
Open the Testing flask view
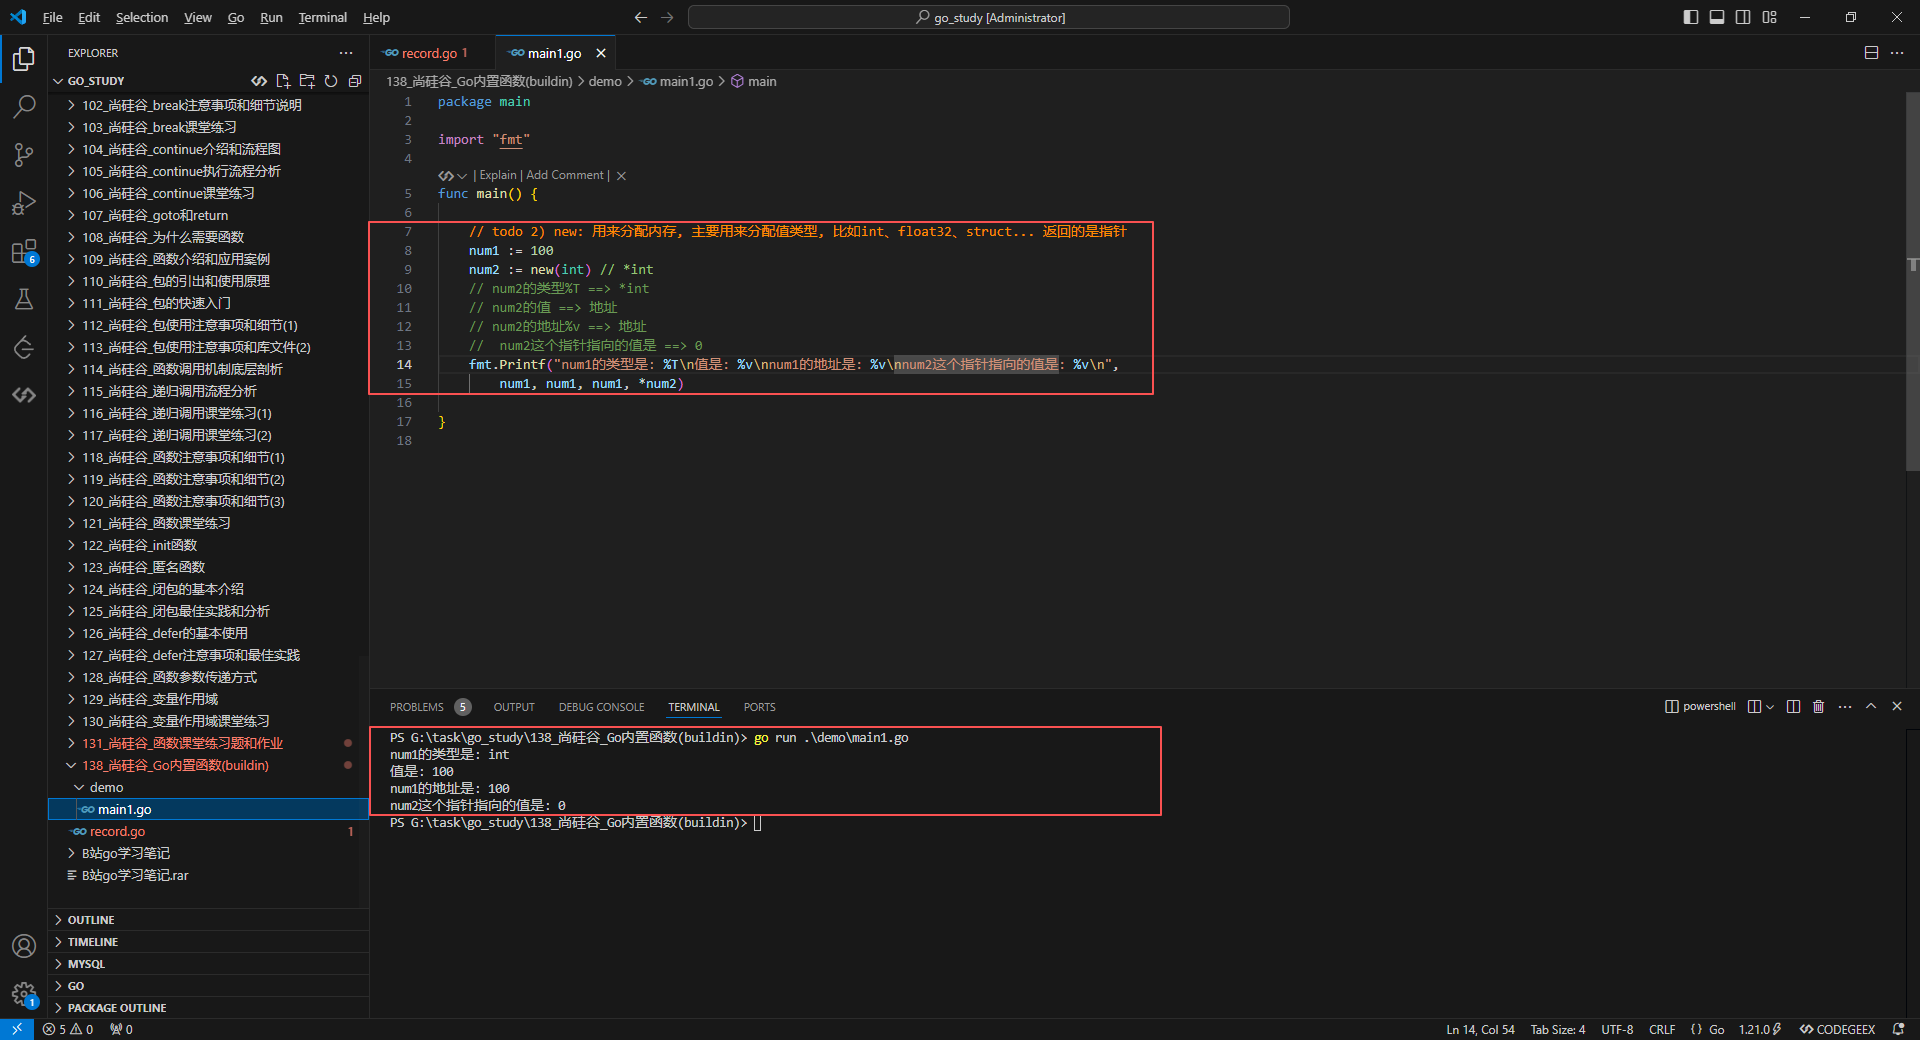click(24, 299)
